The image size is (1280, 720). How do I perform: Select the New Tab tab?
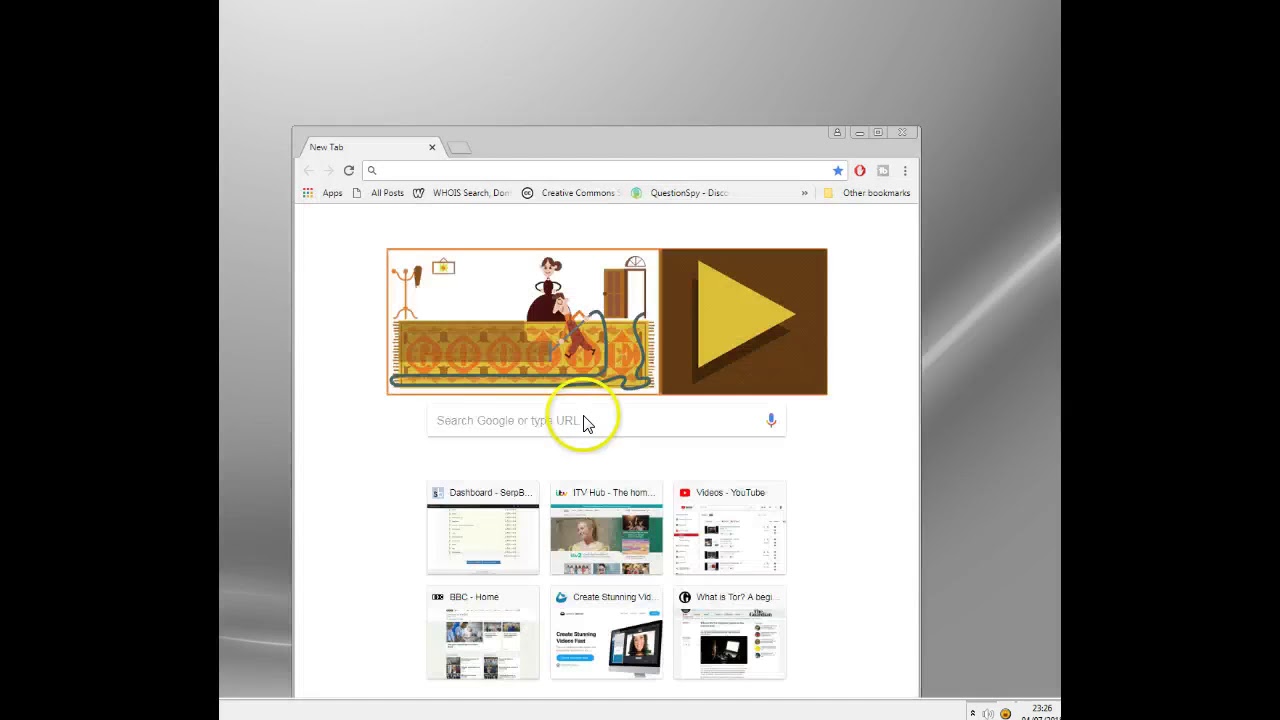(x=370, y=147)
